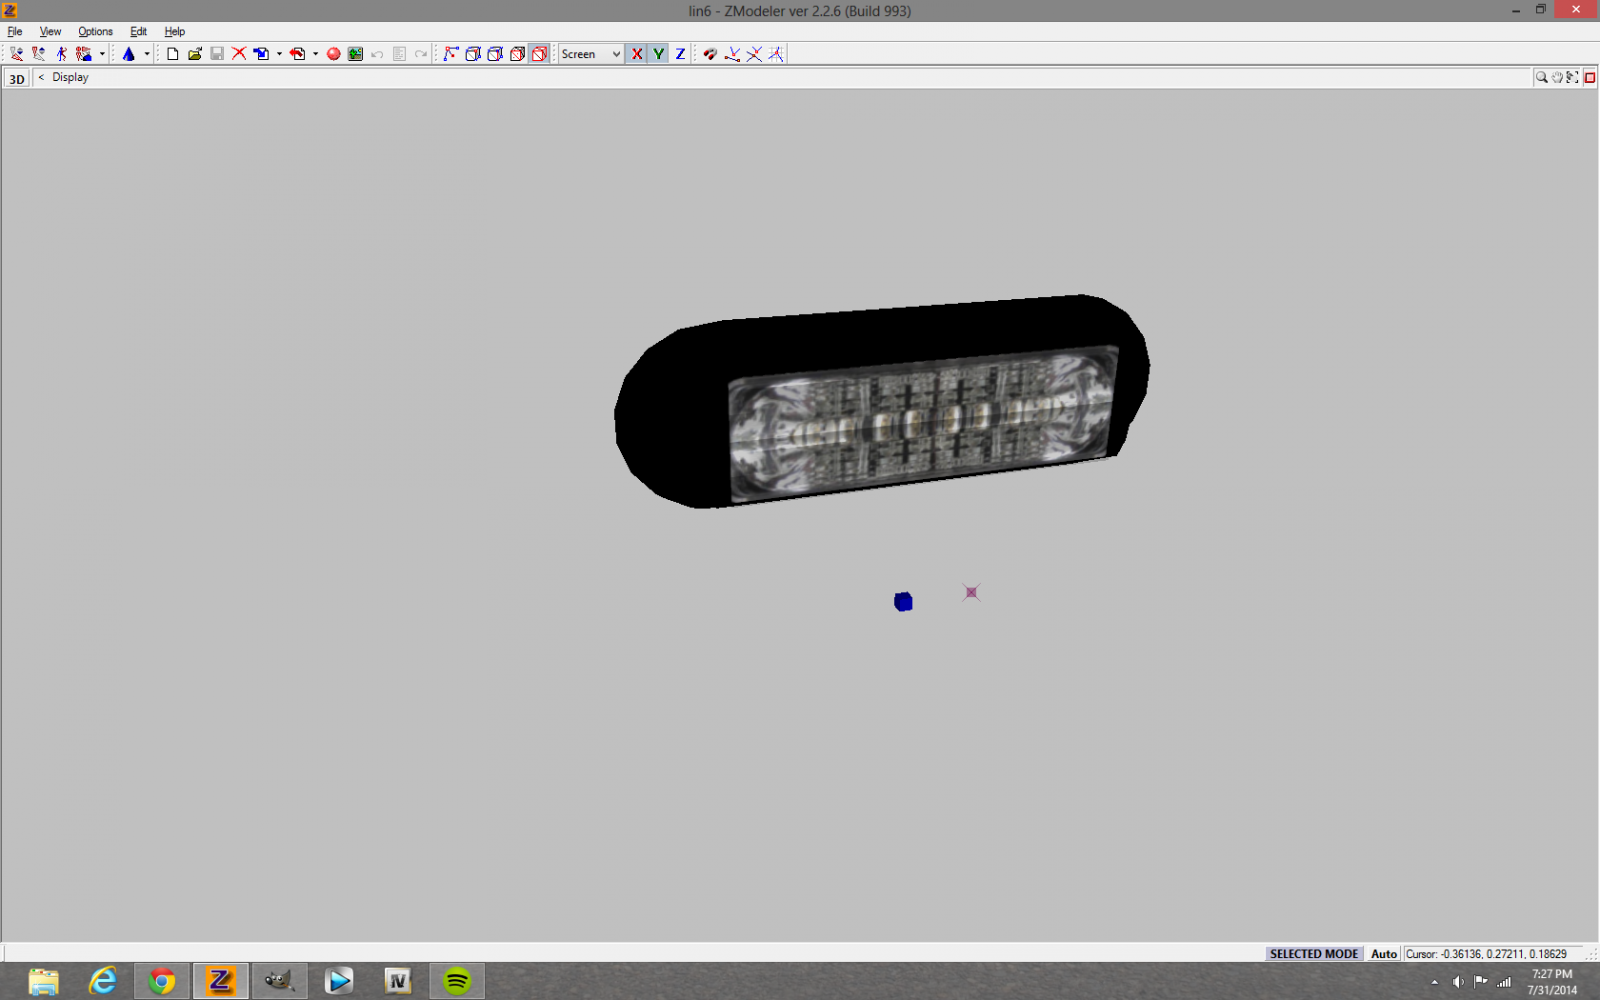Open the Options menu
Image resolution: width=1600 pixels, height=1000 pixels.
[x=95, y=31]
